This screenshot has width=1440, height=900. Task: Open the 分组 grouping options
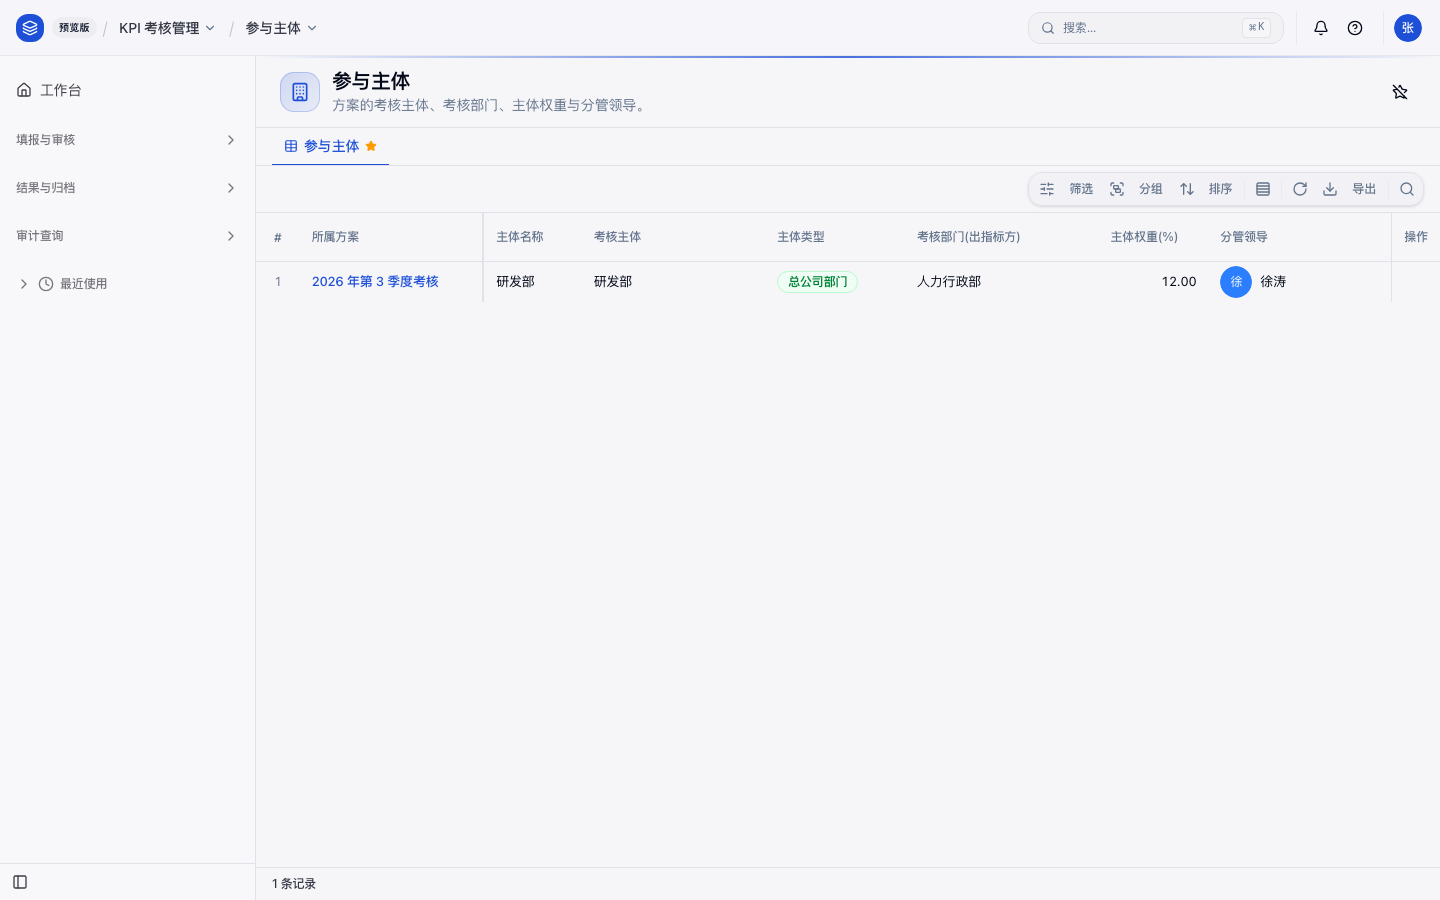click(x=1137, y=189)
